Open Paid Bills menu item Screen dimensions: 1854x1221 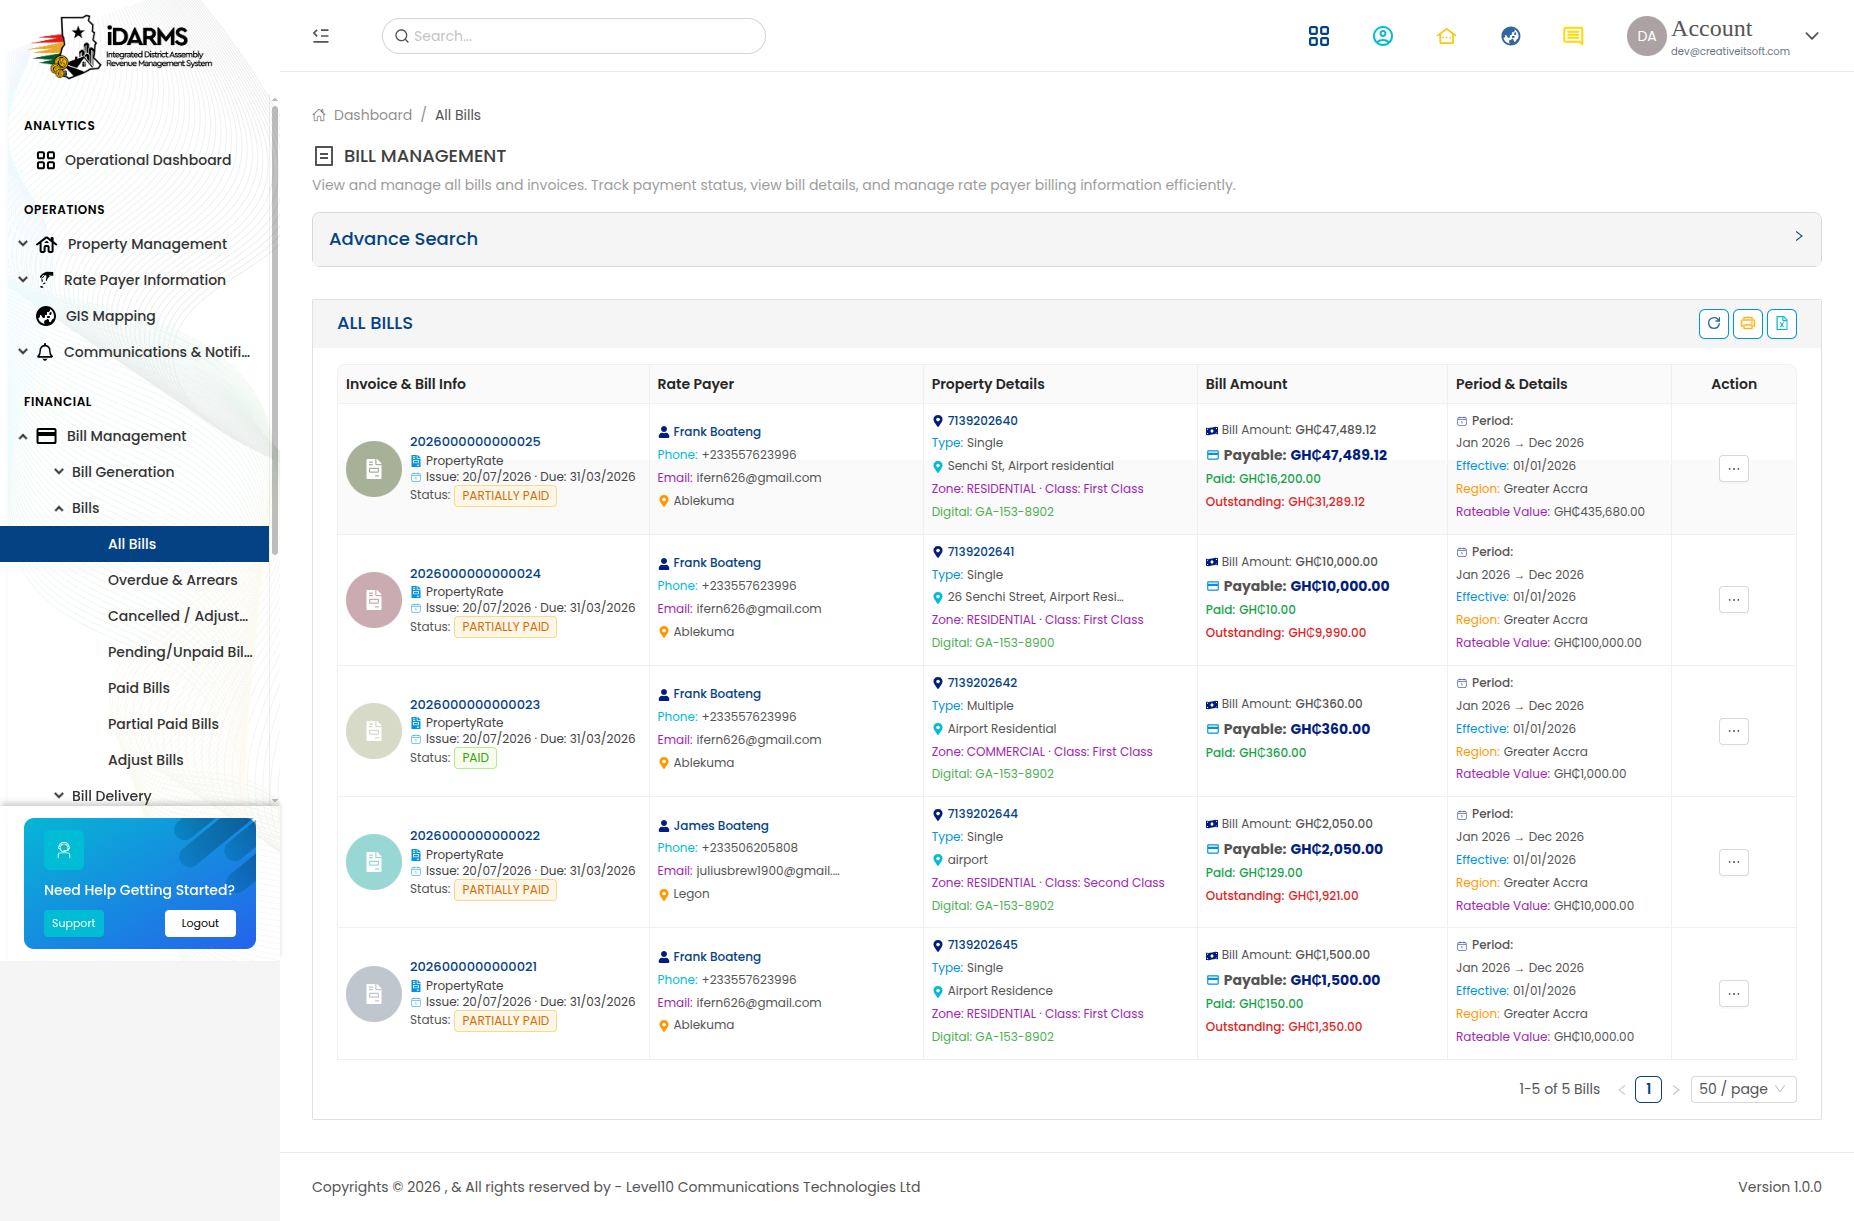[x=139, y=688]
